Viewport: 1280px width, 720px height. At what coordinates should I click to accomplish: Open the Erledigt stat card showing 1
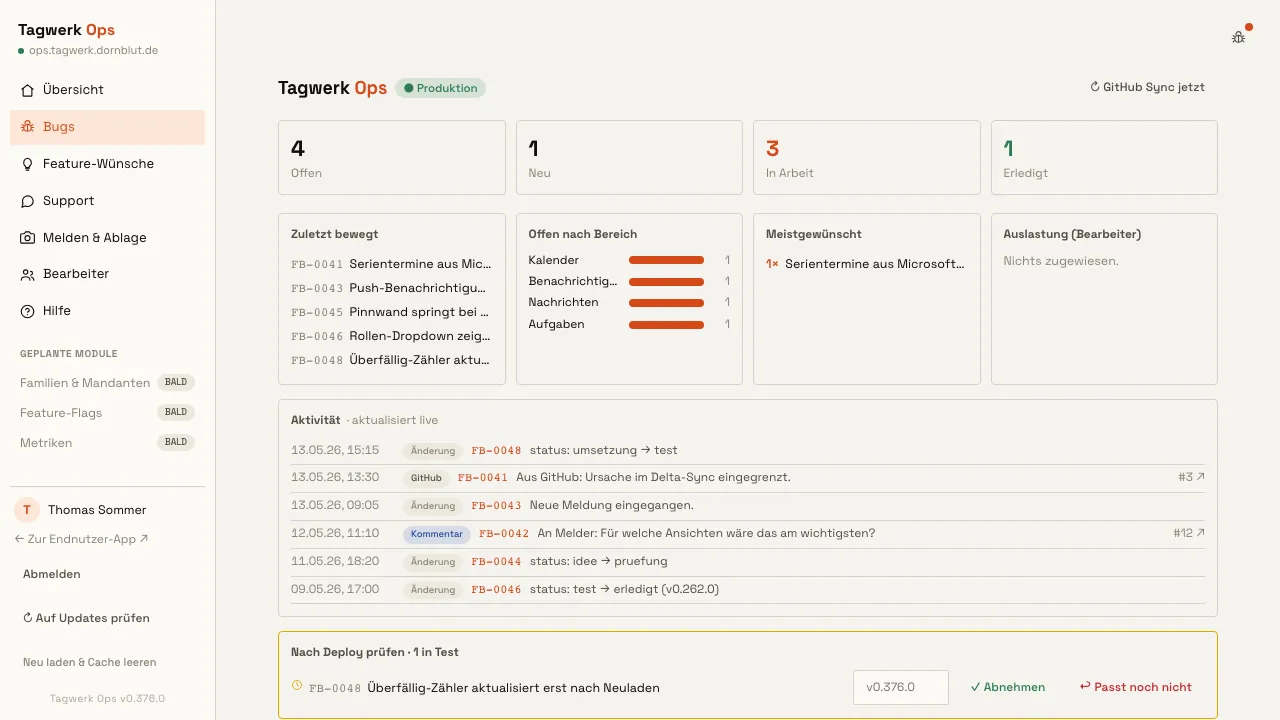pos(1104,158)
